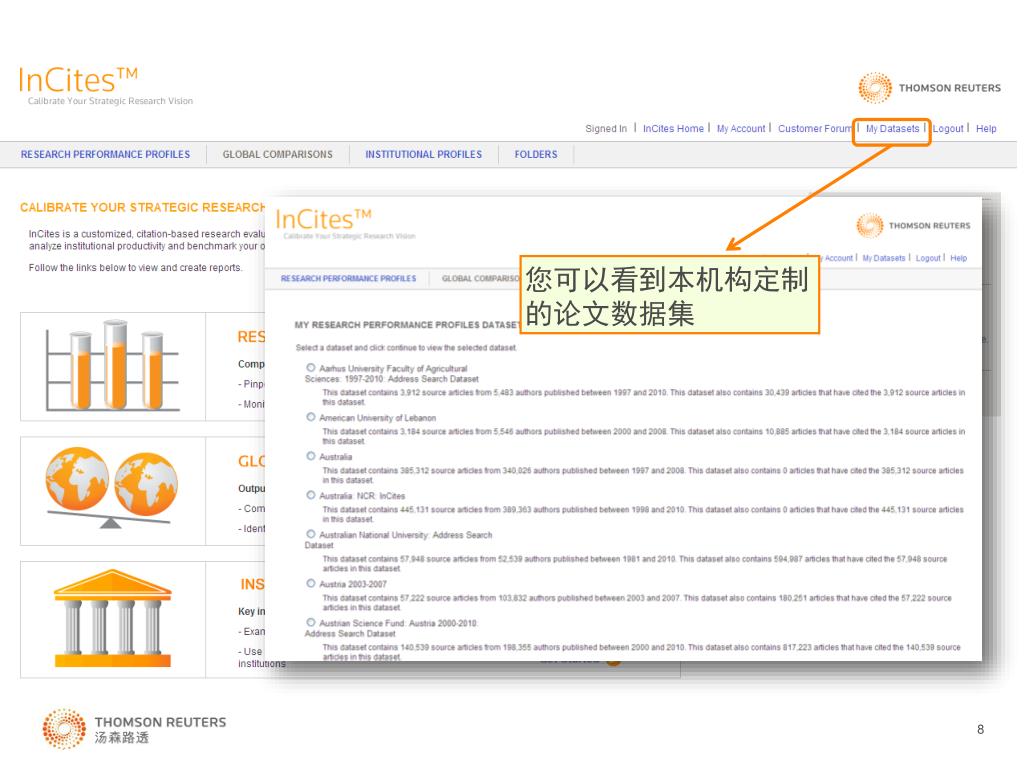Click the columned building Institutional Profiles icon
Screen dimensions: 1024x768
pos(112,618)
